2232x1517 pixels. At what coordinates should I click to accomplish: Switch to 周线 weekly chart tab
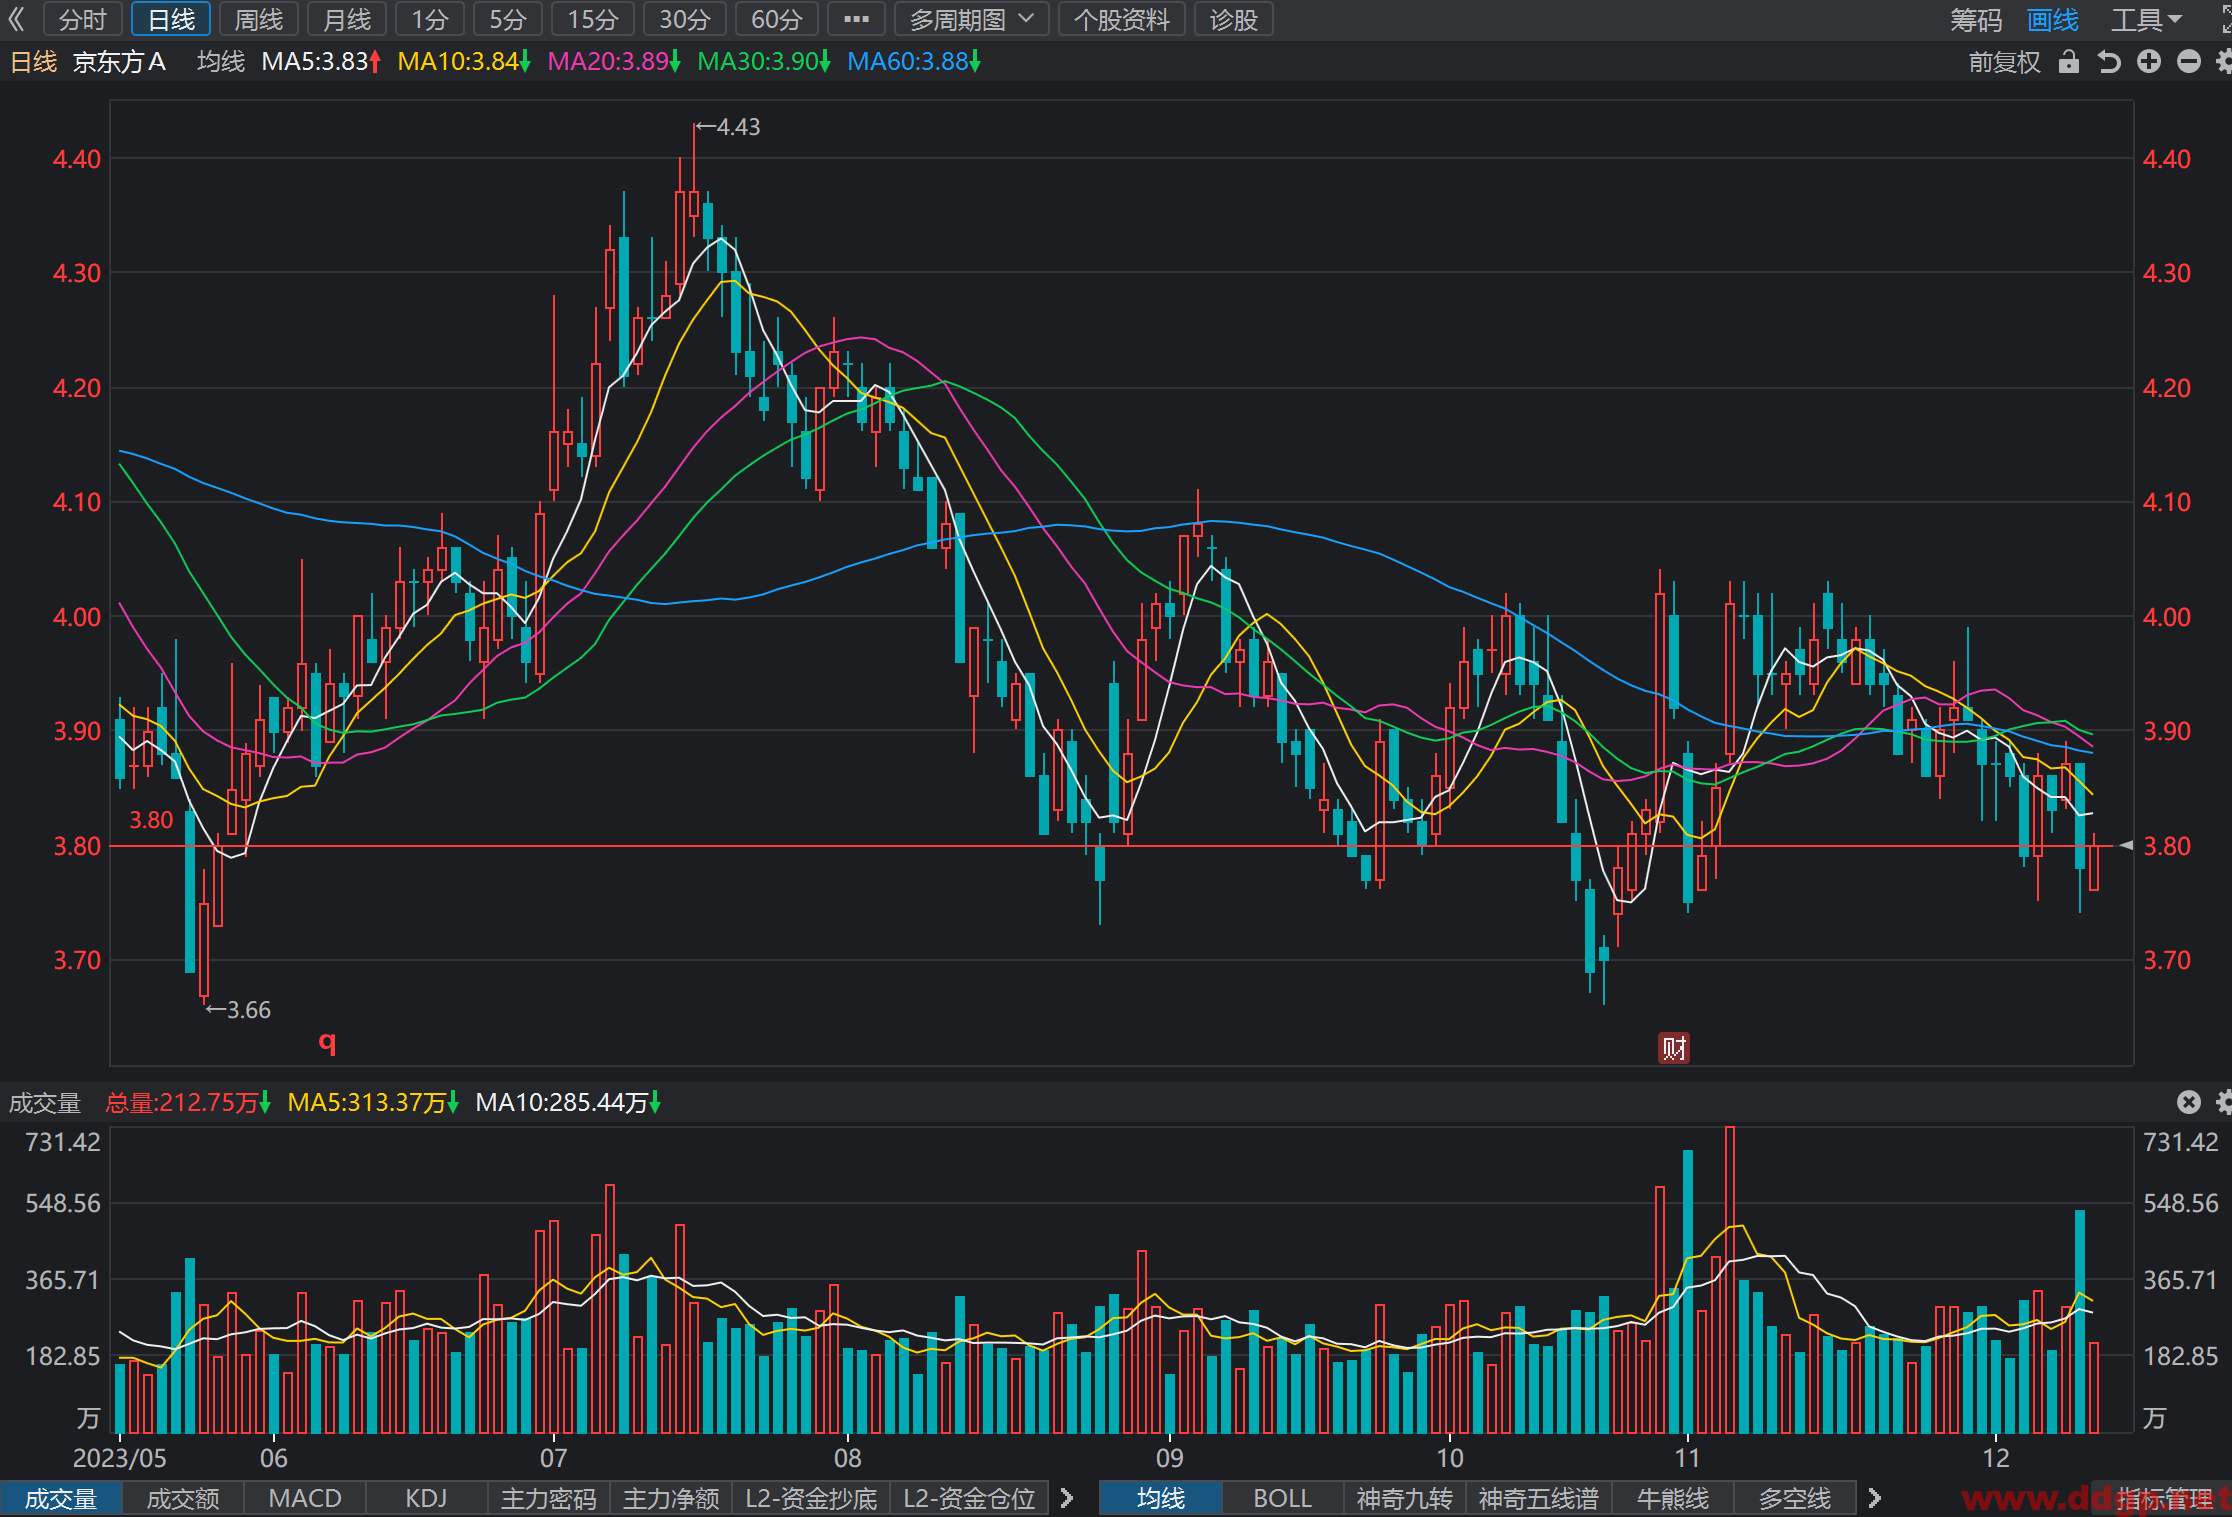pyautogui.click(x=259, y=19)
